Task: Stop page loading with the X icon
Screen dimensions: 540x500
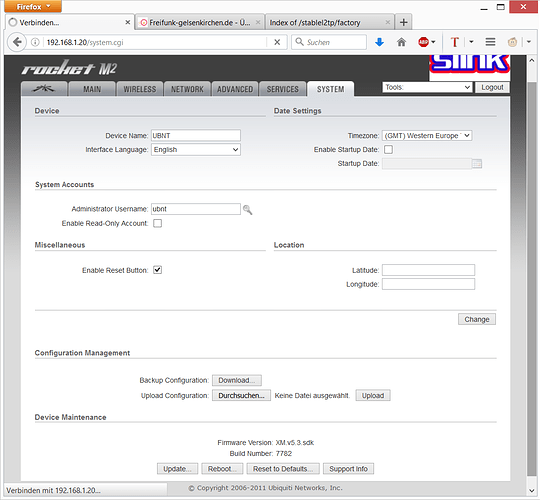Action: [277, 42]
